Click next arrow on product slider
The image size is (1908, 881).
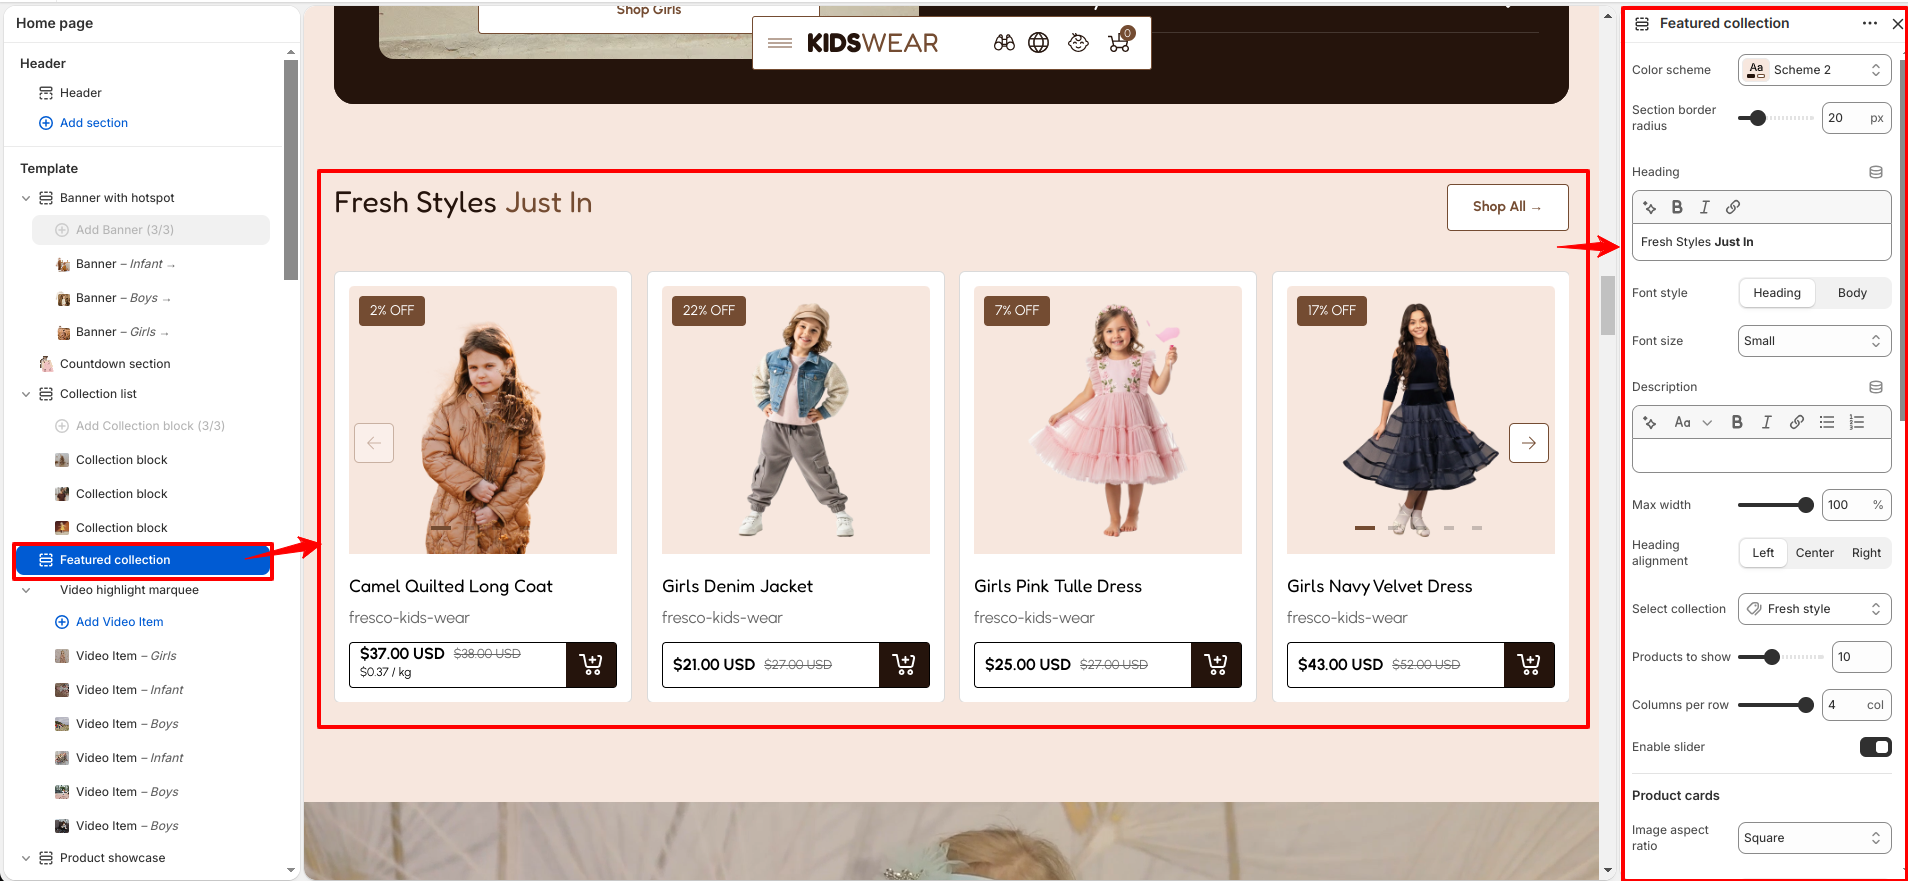tap(1529, 443)
